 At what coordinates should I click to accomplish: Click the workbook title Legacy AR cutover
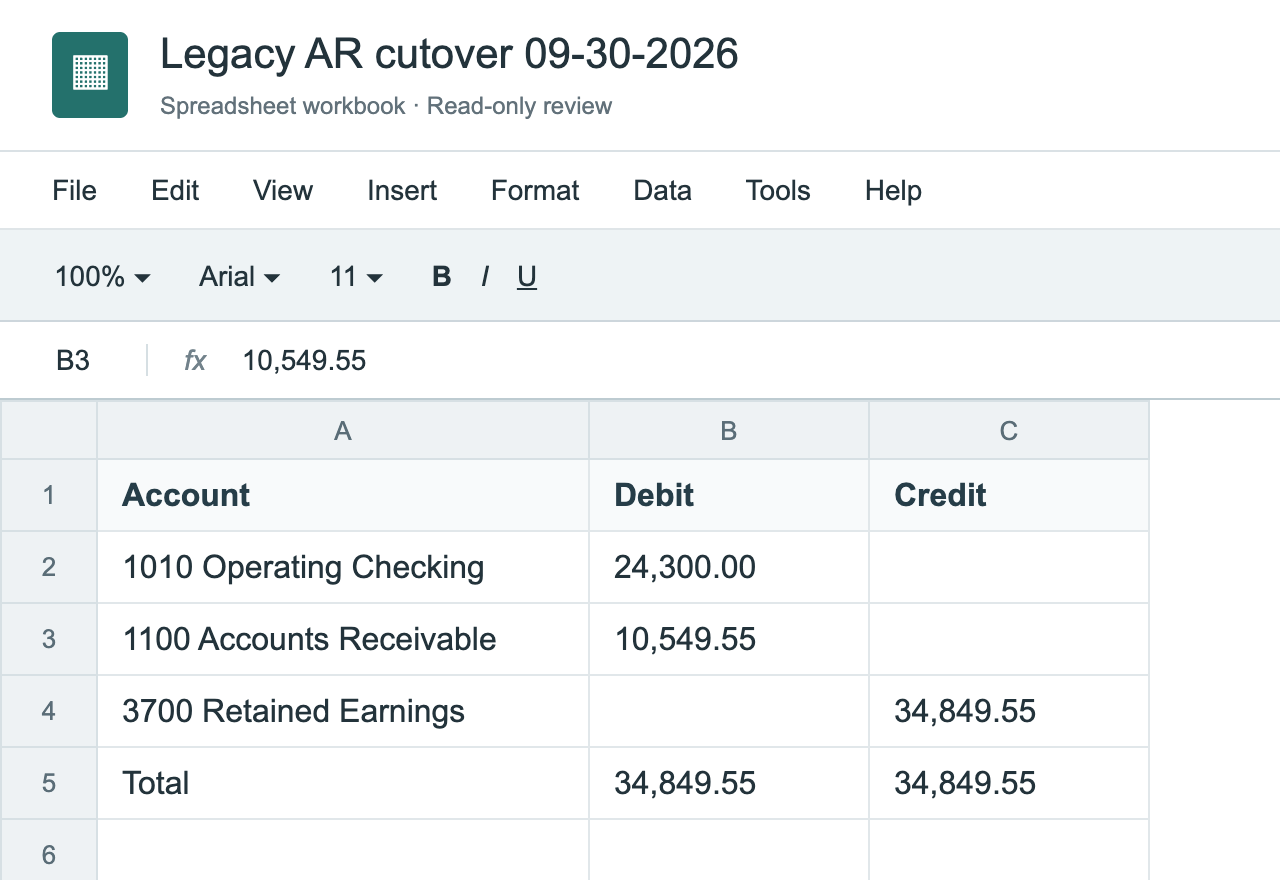point(449,53)
